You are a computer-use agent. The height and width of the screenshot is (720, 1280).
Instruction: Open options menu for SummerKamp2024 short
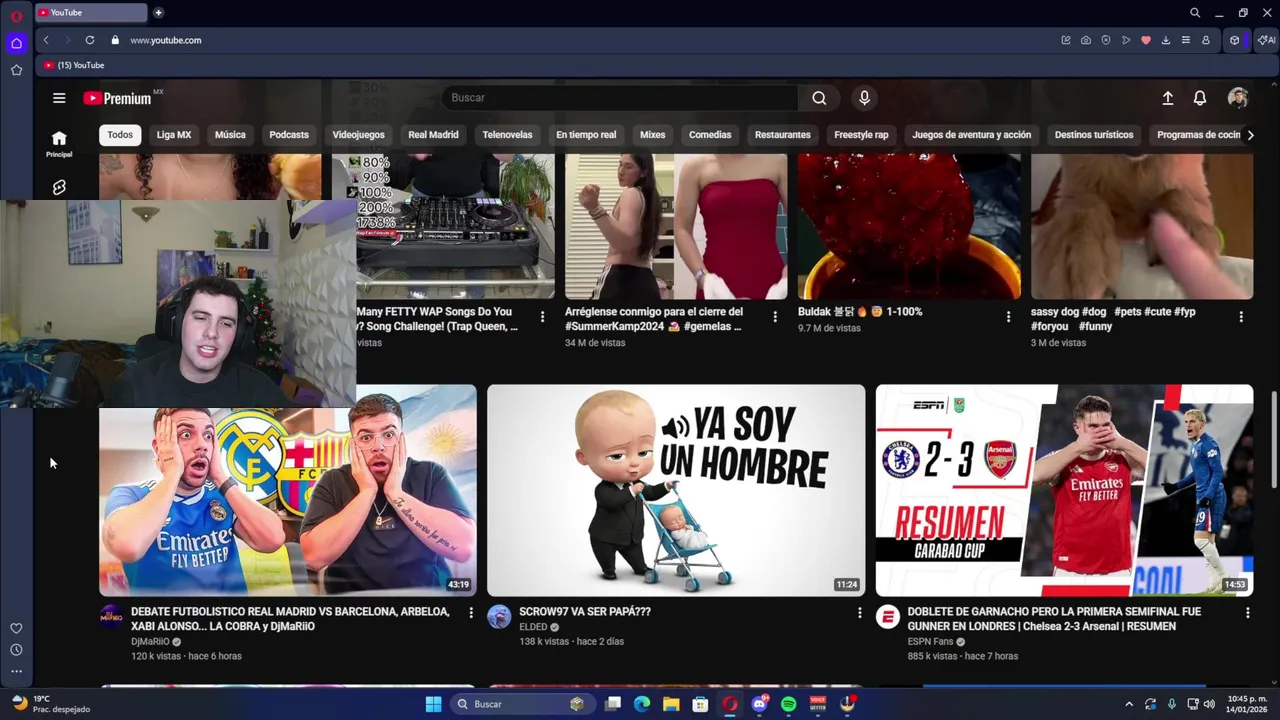[774, 316]
